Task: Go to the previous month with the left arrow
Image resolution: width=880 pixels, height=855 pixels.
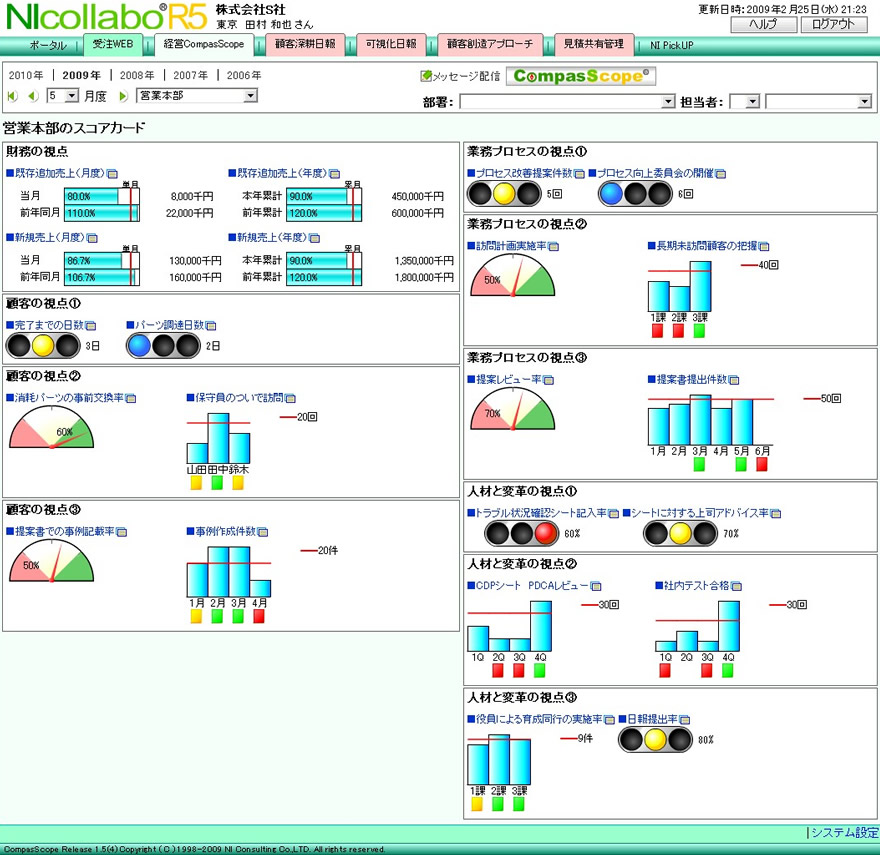Action: click(x=33, y=96)
